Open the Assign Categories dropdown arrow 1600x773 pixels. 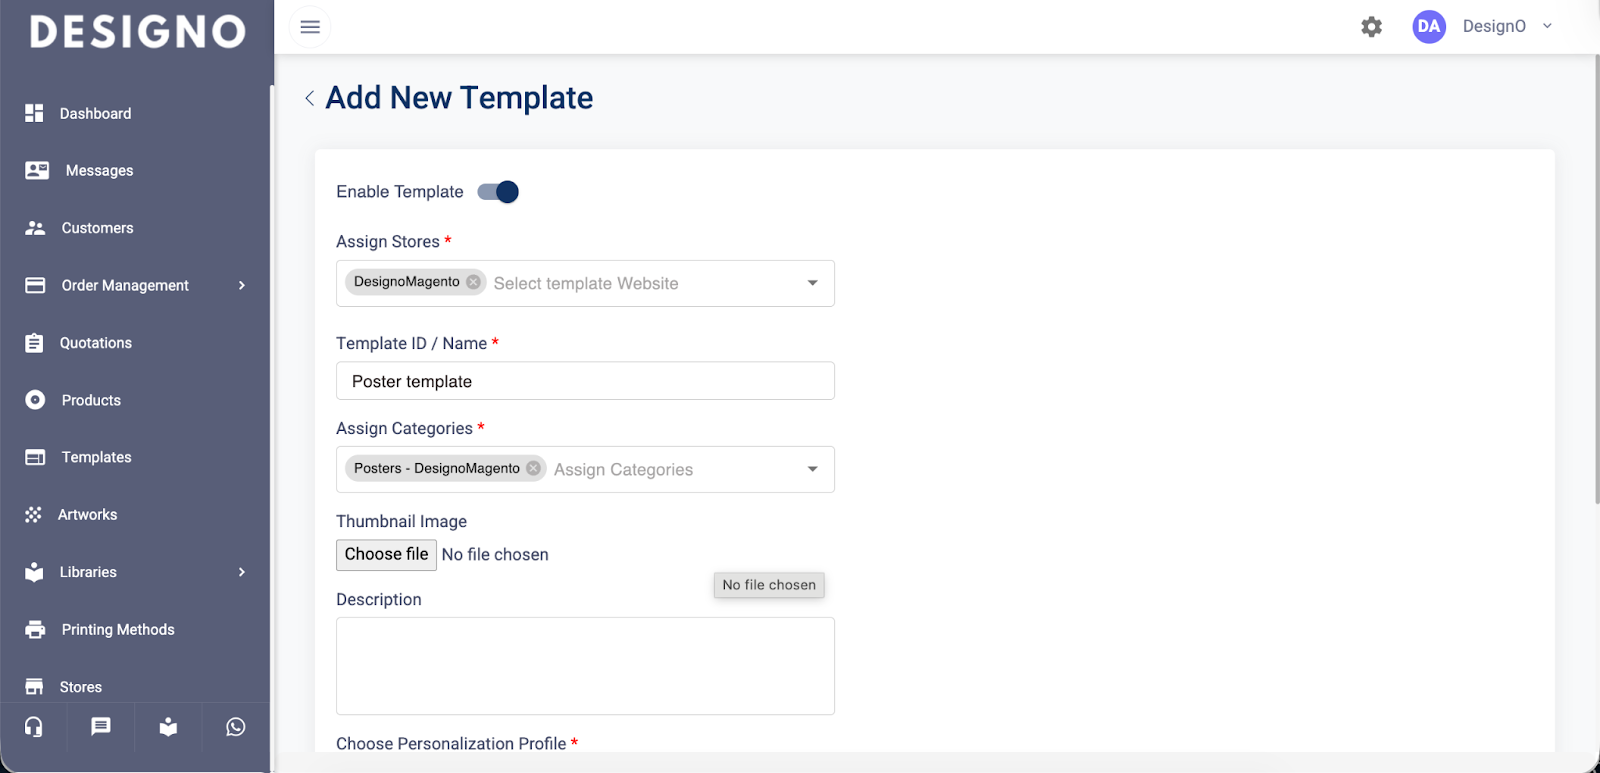pos(812,469)
